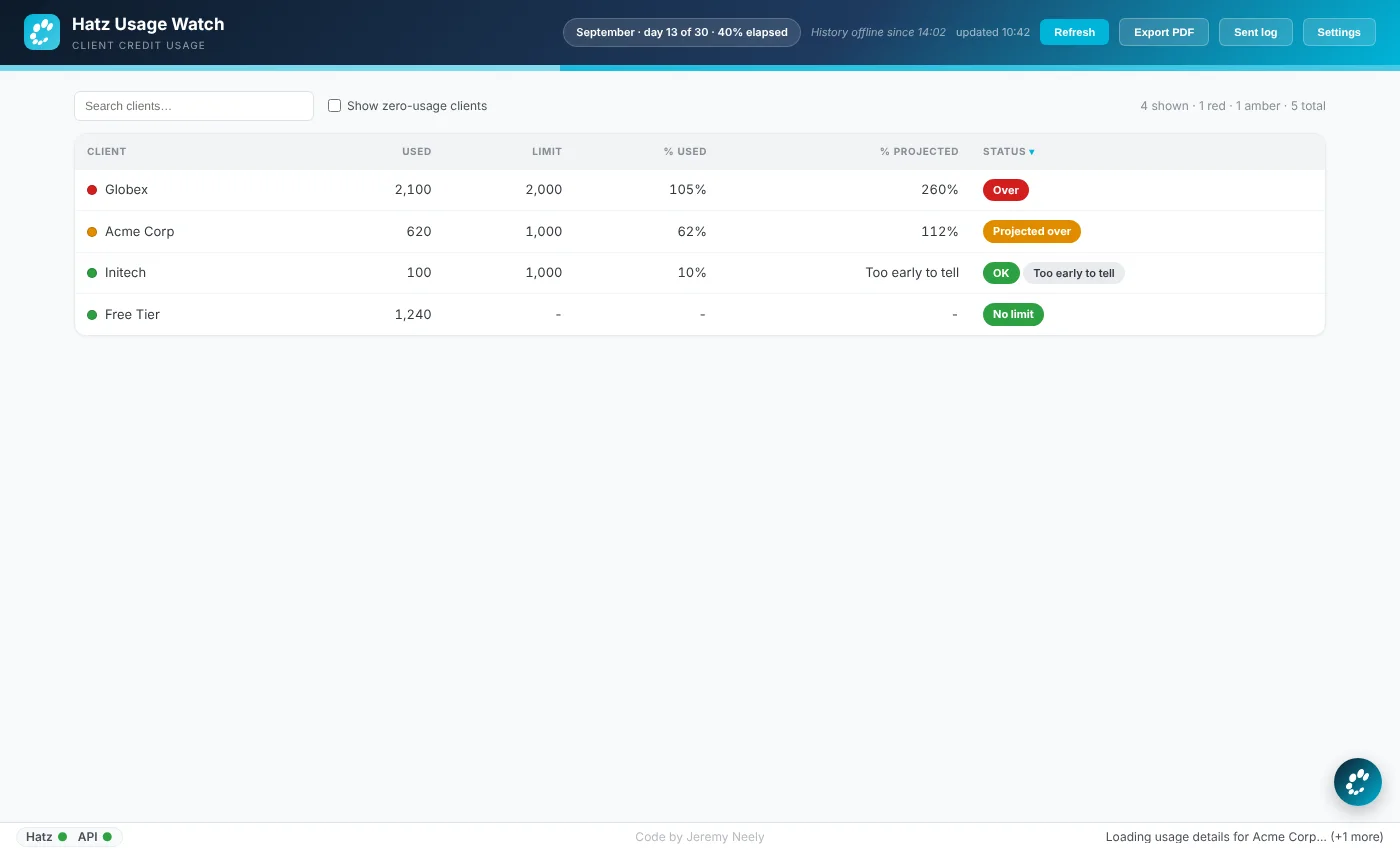The image size is (1400, 850).
Task: Click Free Tier used value 1,240
Action: tap(413, 315)
